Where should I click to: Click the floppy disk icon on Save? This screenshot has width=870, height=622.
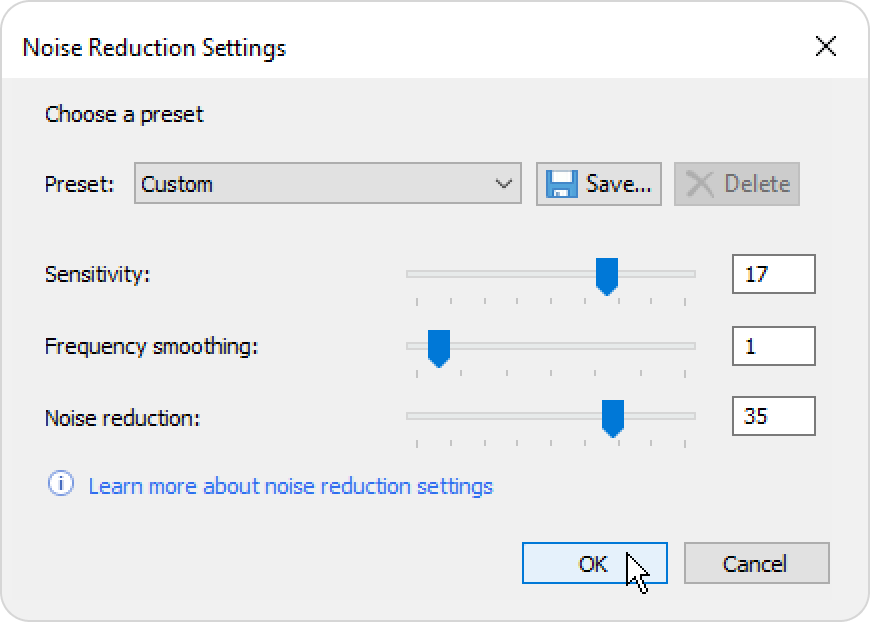point(562,184)
